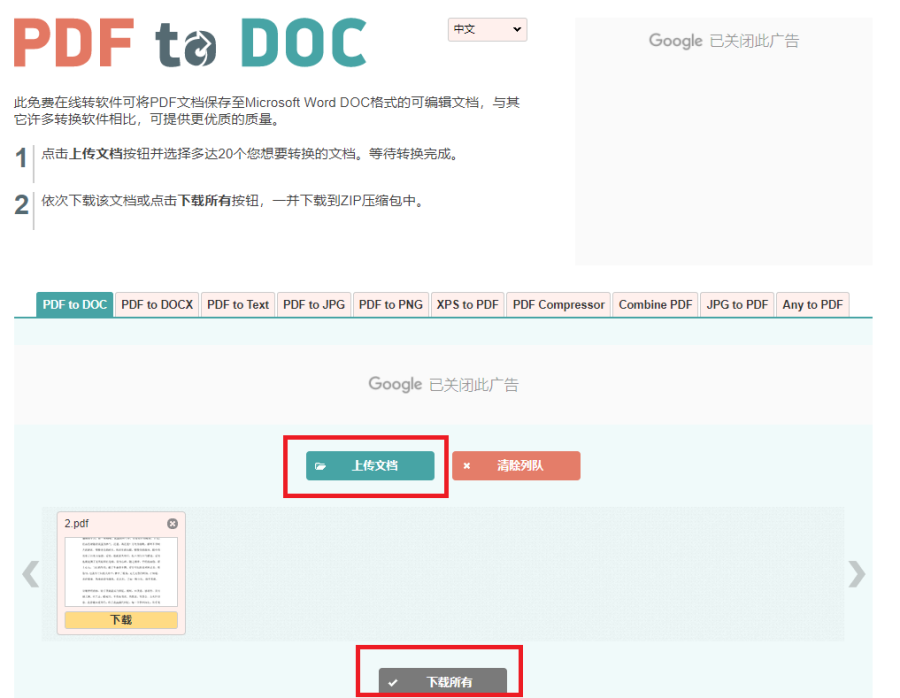Click the Google ad notice in sidebar
This screenshot has width=900, height=698.
pos(724,41)
